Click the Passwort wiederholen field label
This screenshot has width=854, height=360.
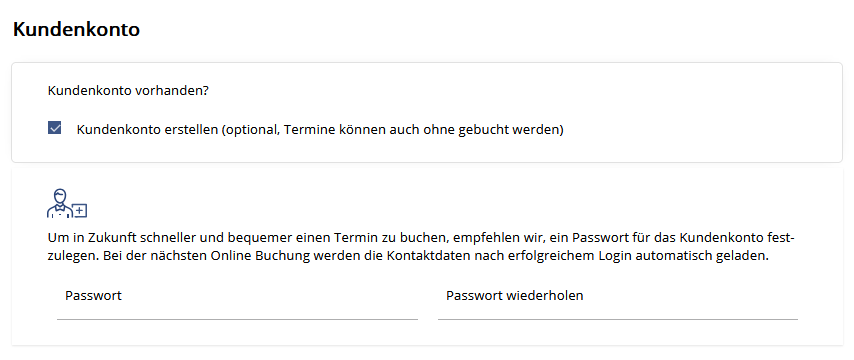pos(515,295)
